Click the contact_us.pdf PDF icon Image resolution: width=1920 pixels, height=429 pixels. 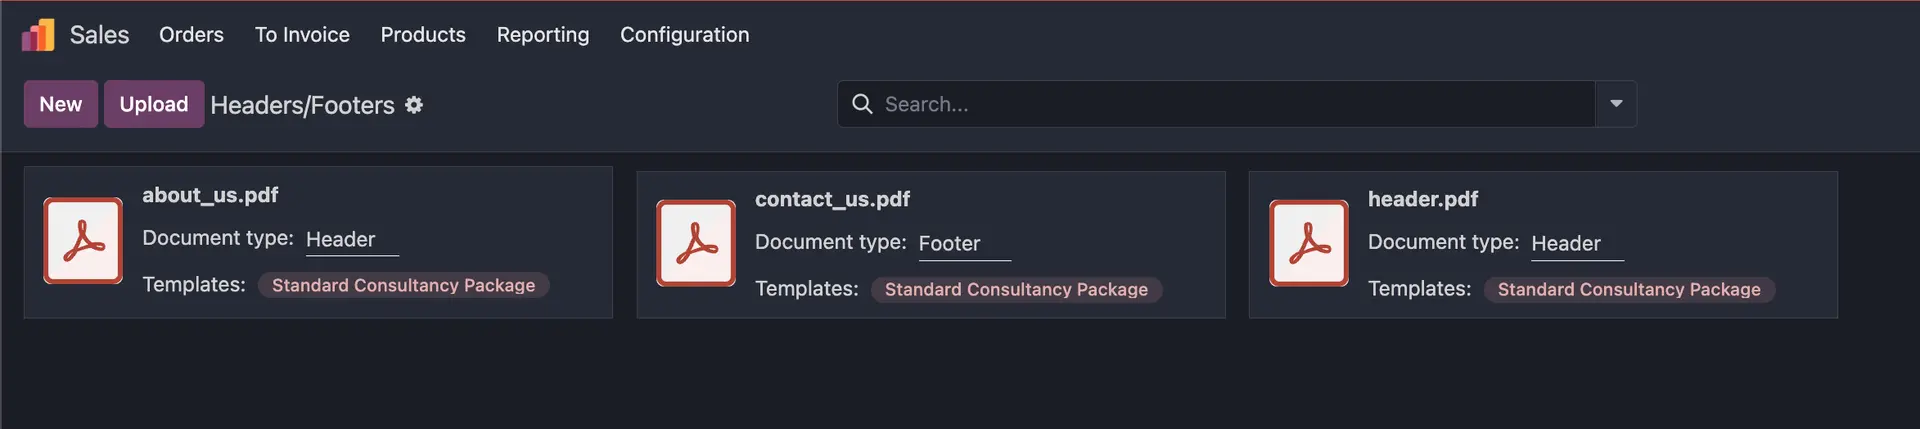click(696, 244)
